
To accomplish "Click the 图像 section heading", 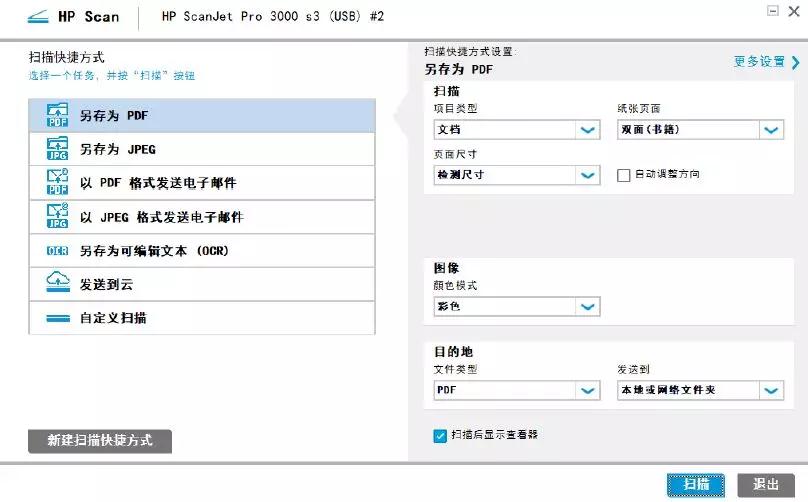I will point(446,267).
